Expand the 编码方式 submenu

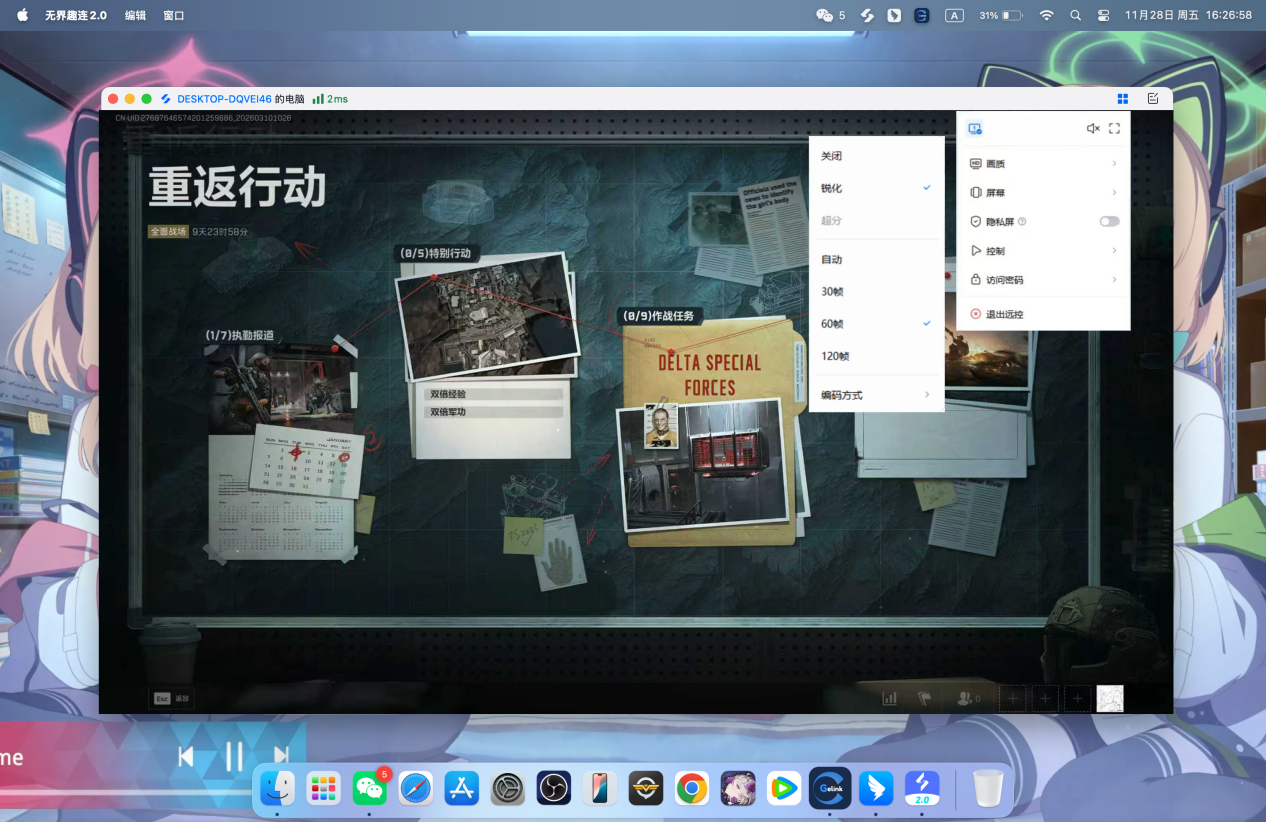[x=875, y=395]
